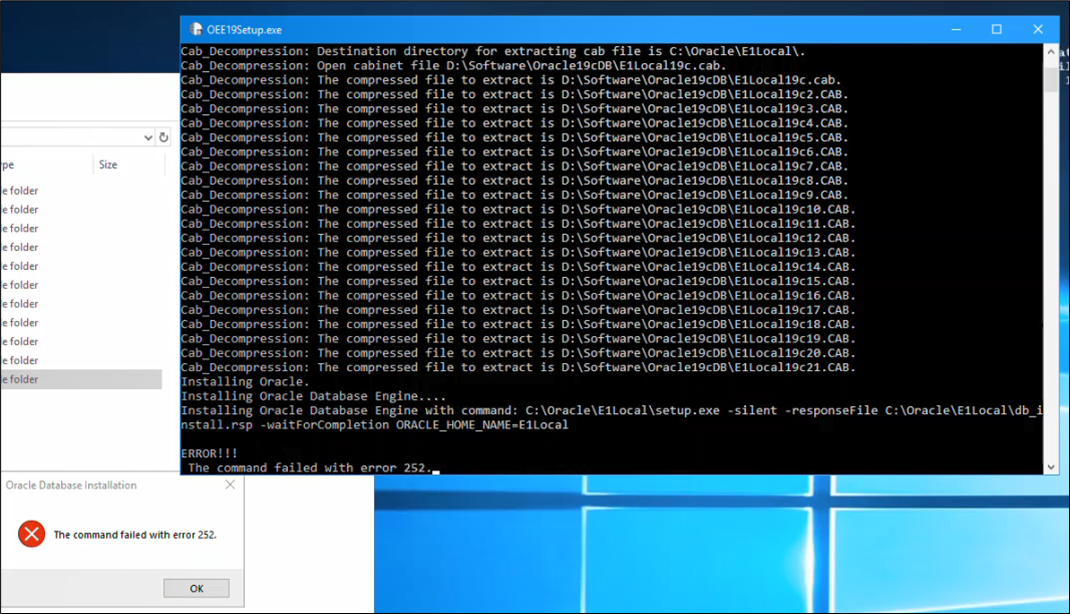Minimize the OEE19Setup.exe console window
1070x614 pixels.
pyautogui.click(x=956, y=29)
